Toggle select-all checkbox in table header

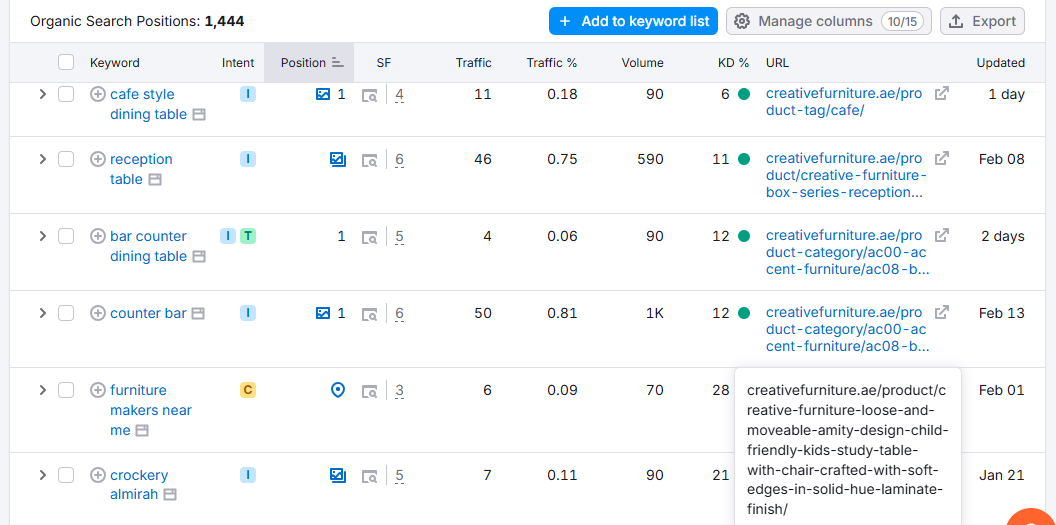coord(65,63)
